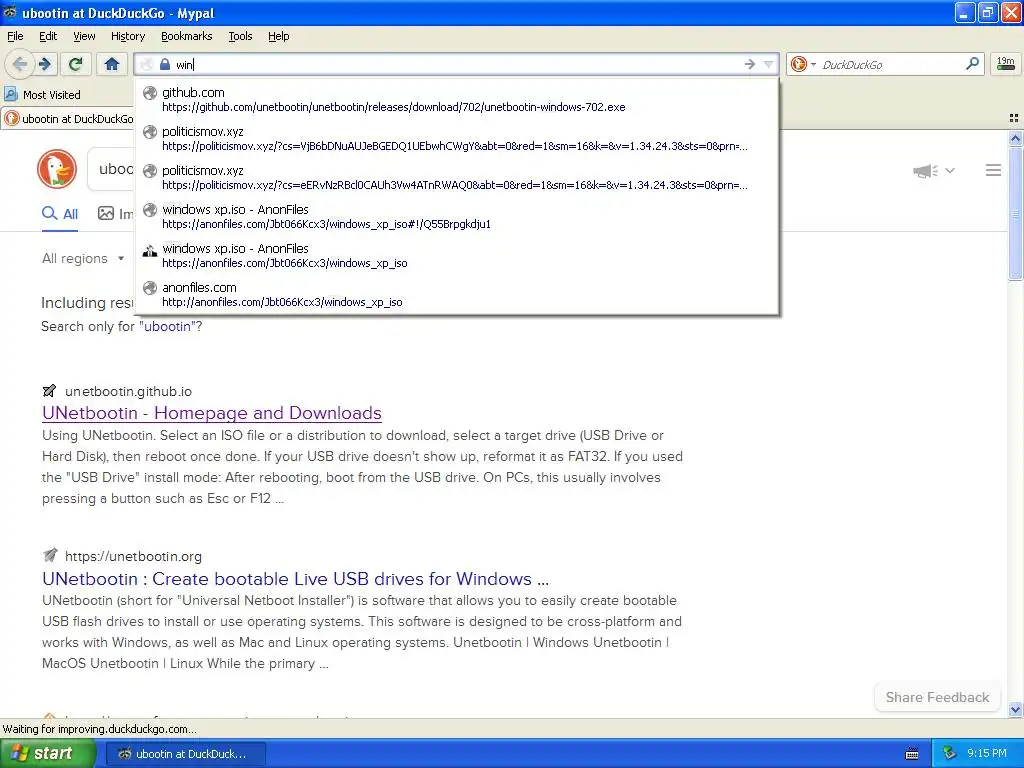Click the unetbootin.org favicon
Screen dimensions: 1024x768
(50, 556)
